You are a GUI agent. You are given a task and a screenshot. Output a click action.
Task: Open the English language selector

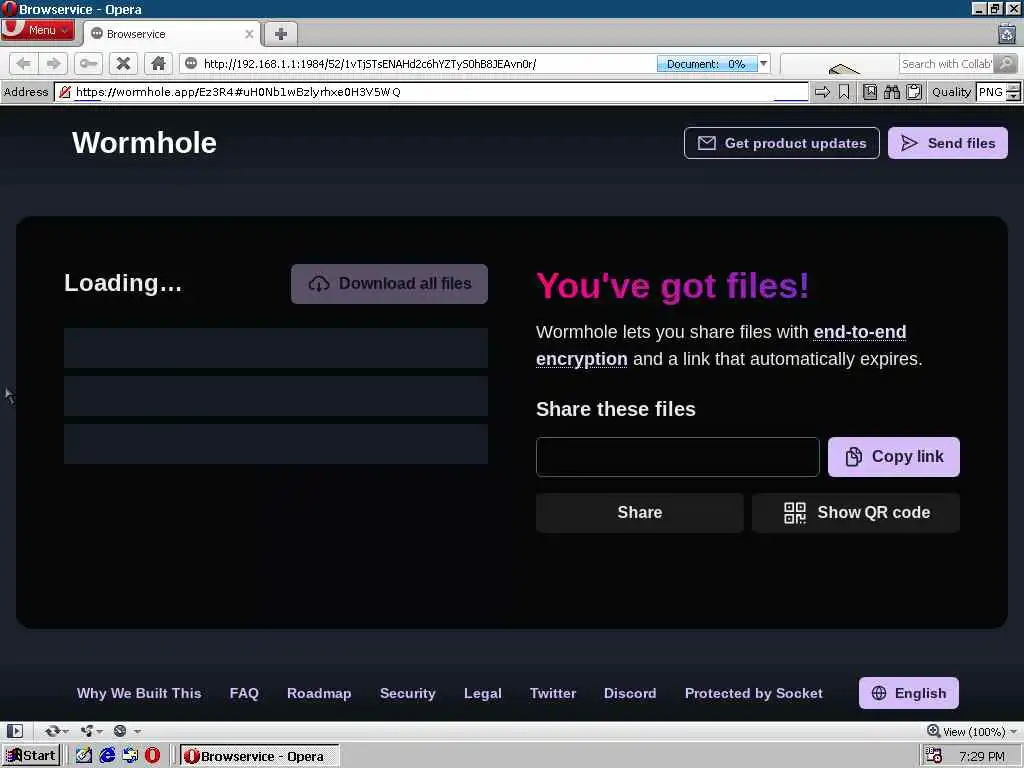[x=908, y=693]
